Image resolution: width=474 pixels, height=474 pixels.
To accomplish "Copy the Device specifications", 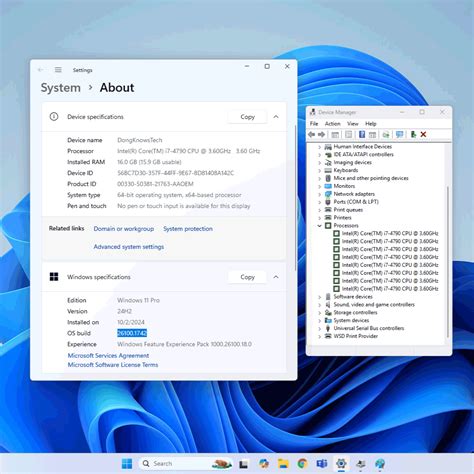I will tap(247, 117).
